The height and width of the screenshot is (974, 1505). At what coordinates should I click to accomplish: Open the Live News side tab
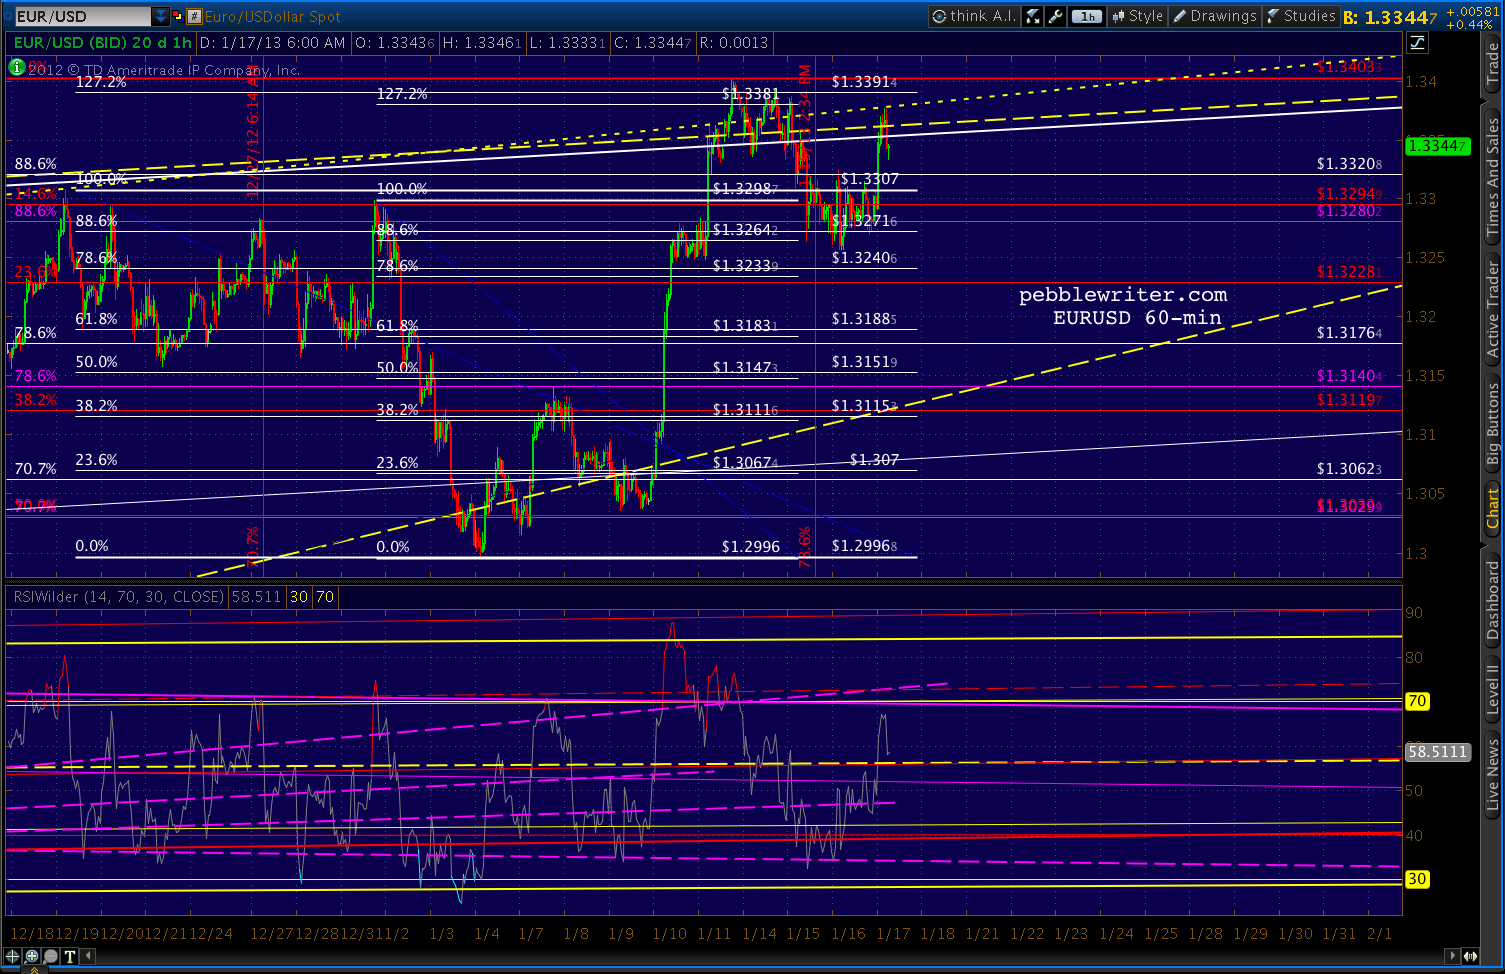point(1492,774)
